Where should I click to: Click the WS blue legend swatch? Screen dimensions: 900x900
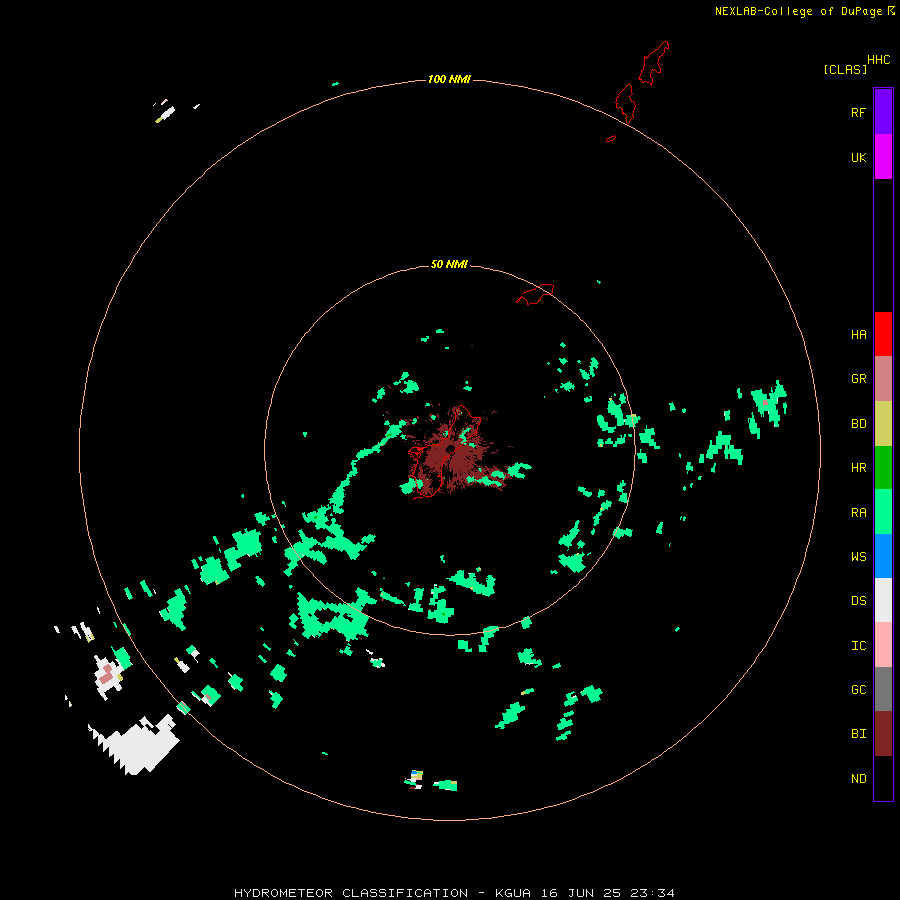tap(883, 556)
